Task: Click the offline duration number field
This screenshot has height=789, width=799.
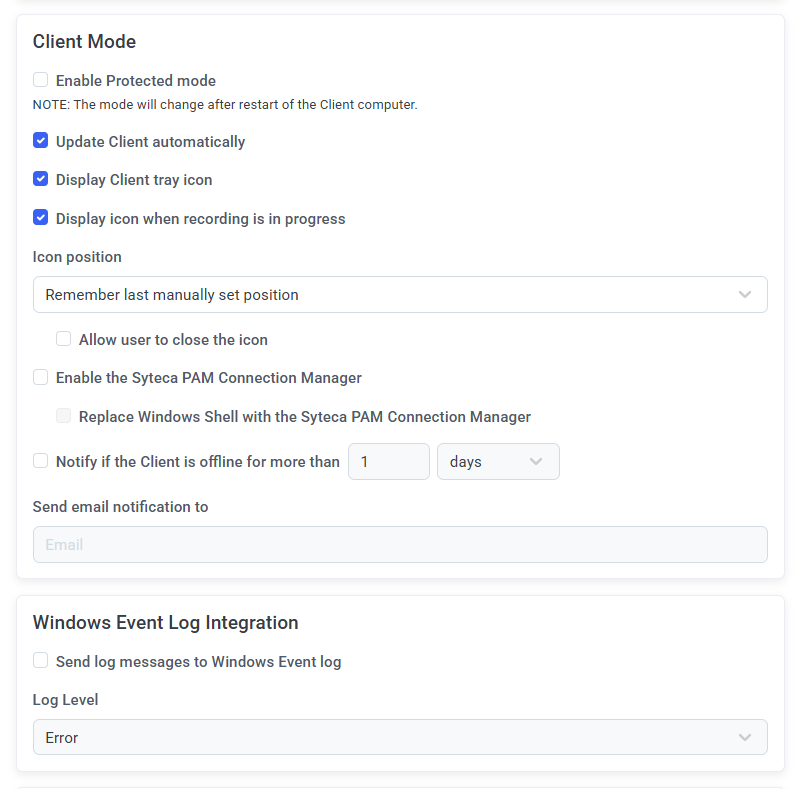Action: coord(388,462)
